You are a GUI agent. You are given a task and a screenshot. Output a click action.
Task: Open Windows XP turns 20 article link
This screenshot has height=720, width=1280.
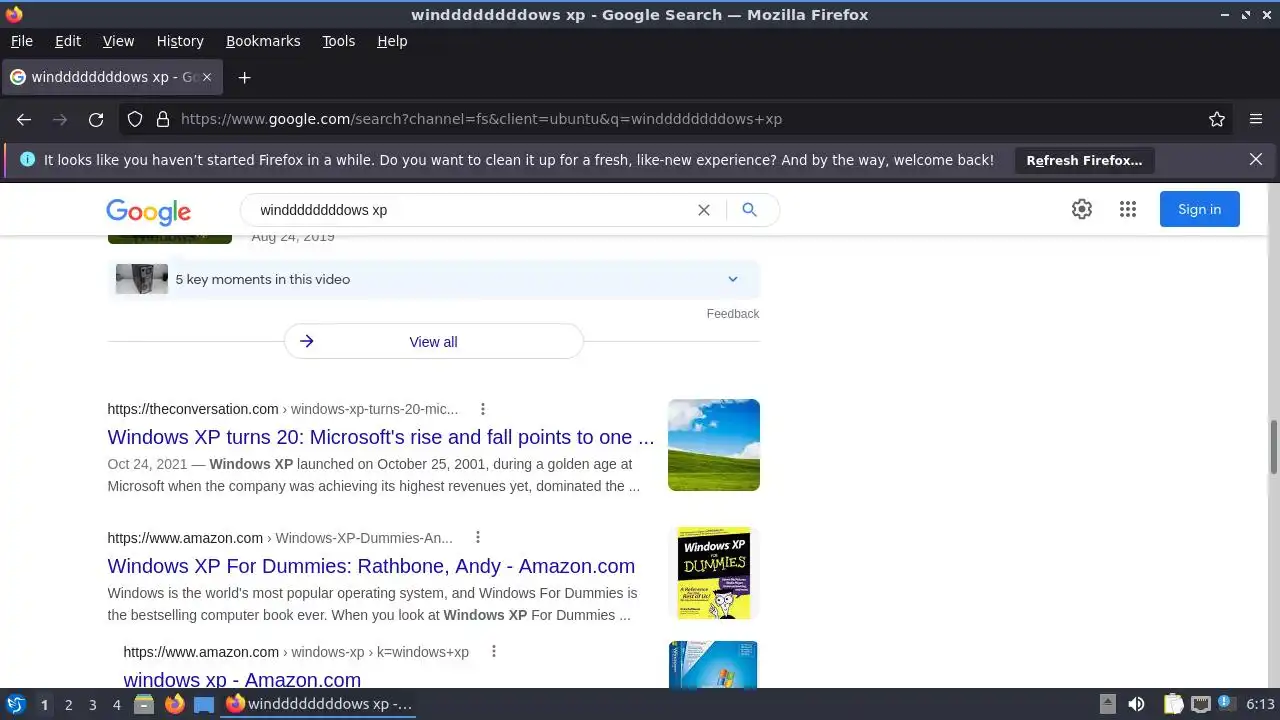(381, 437)
